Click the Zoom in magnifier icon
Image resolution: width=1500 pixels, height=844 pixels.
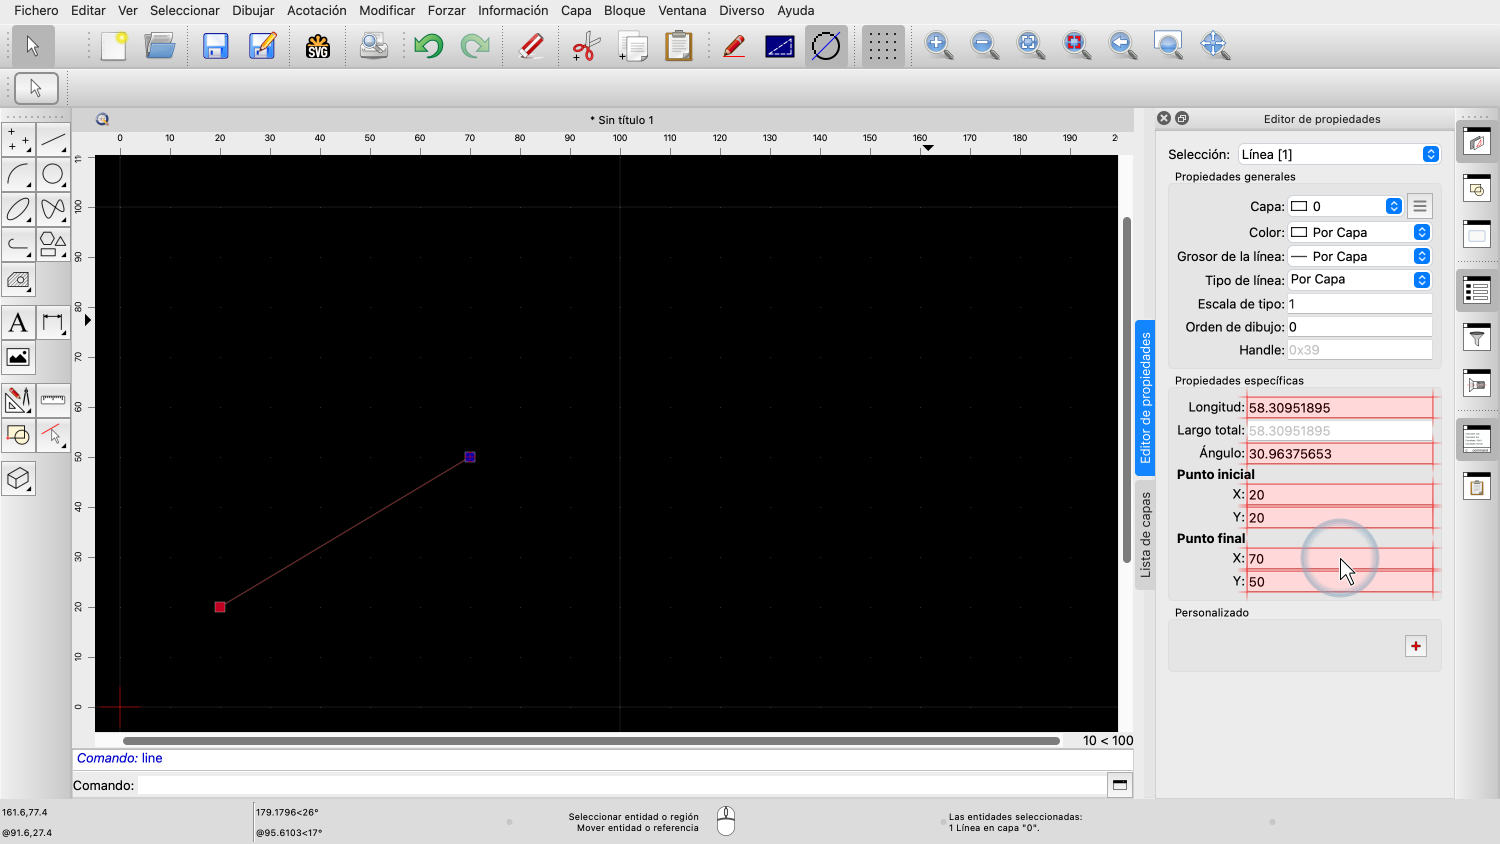(x=938, y=45)
